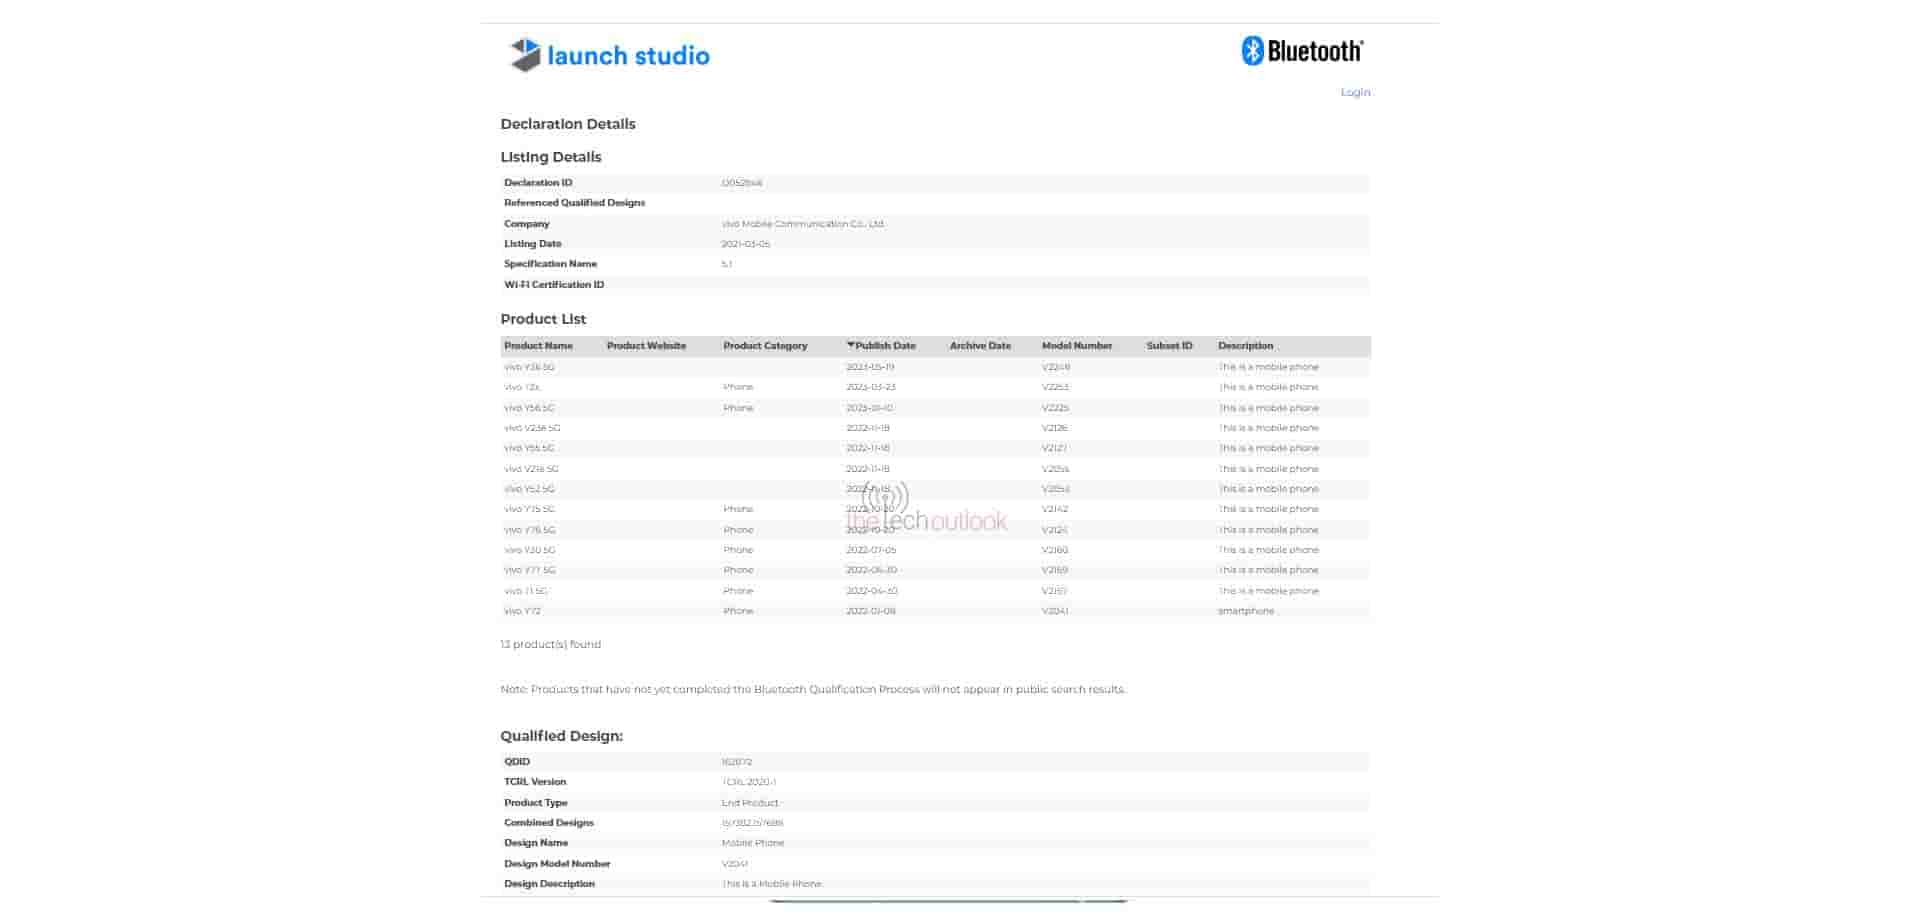Open the Login link

1355,93
